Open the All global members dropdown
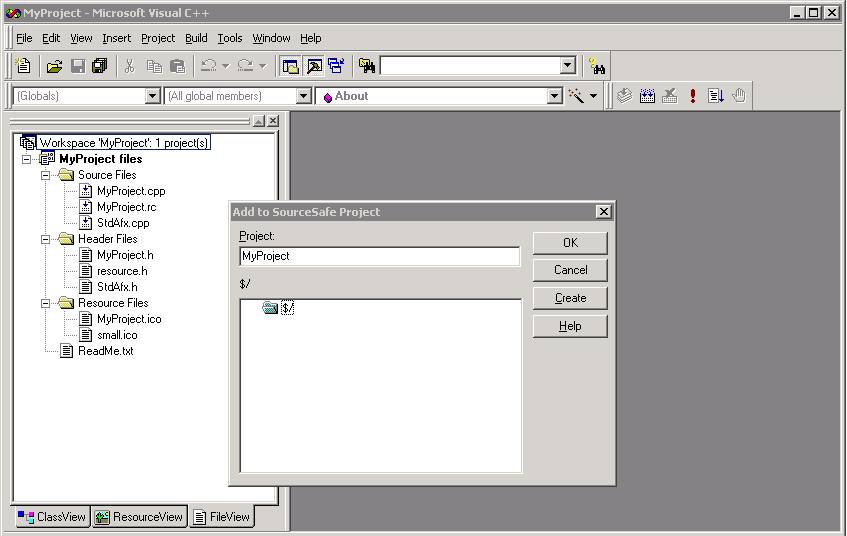Image resolution: width=847 pixels, height=536 pixels. click(x=304, y=96)
